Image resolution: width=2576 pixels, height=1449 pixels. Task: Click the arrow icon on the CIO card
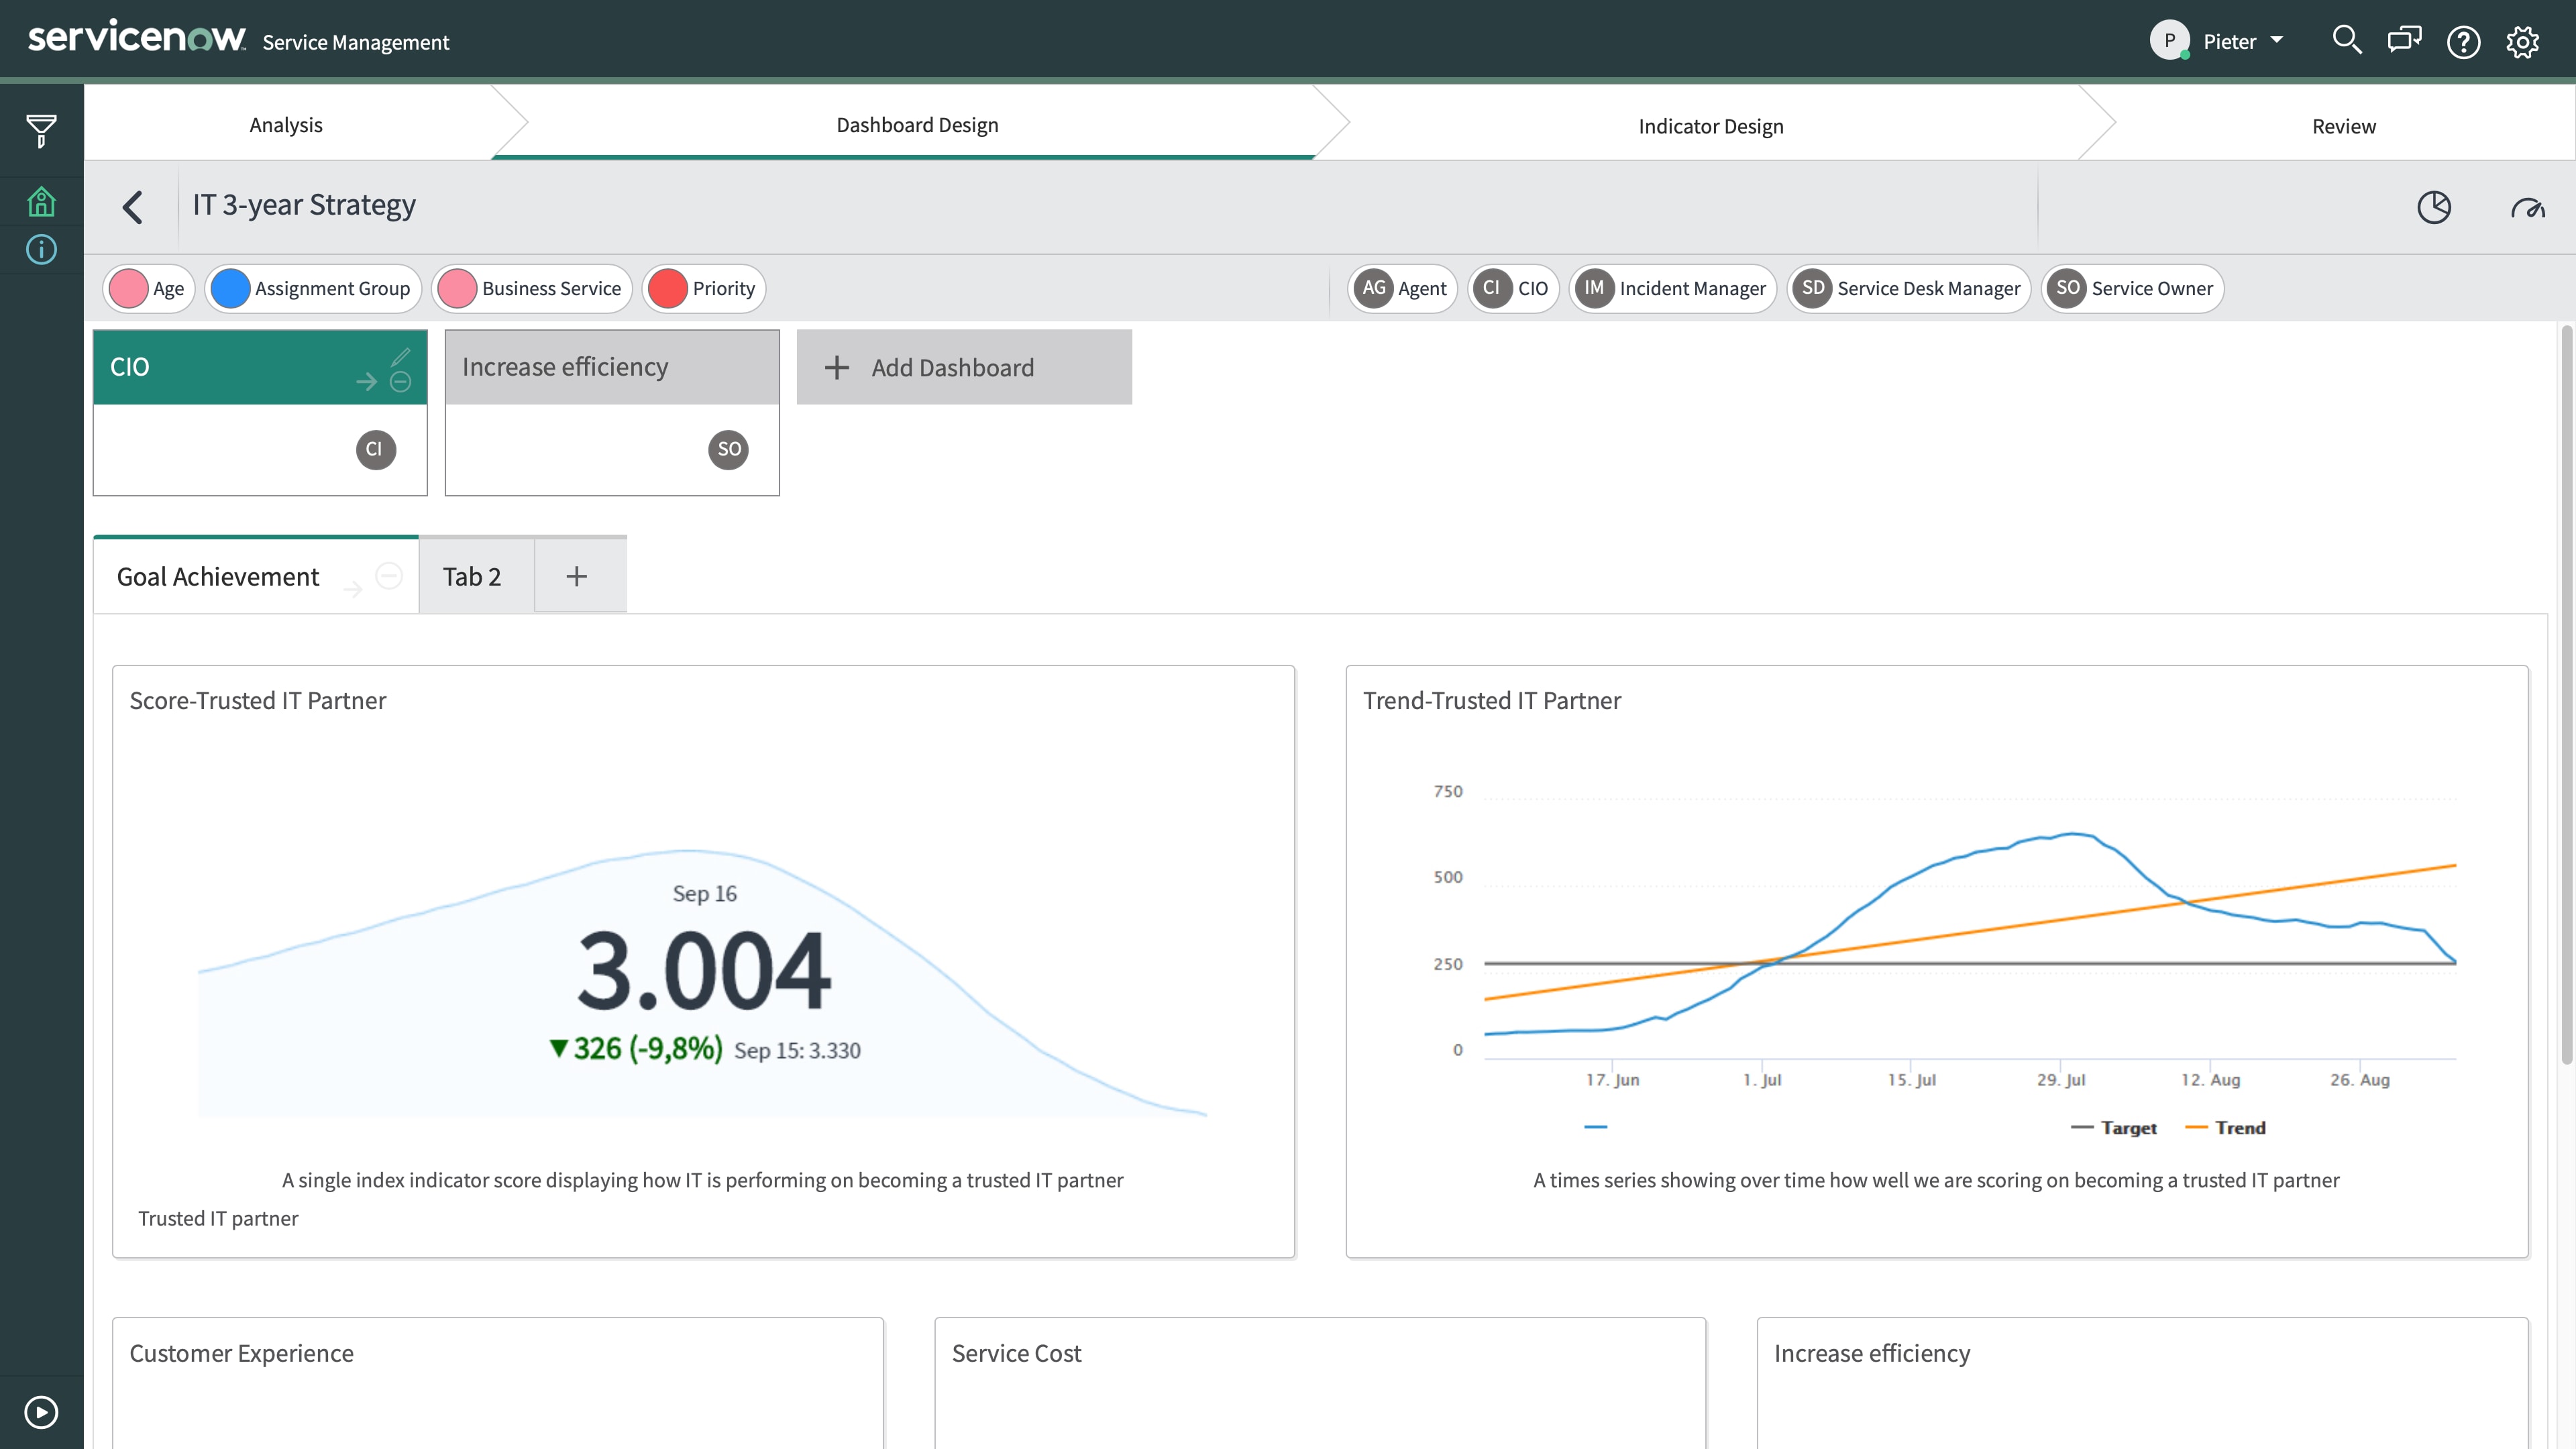(x=365, y=382)
